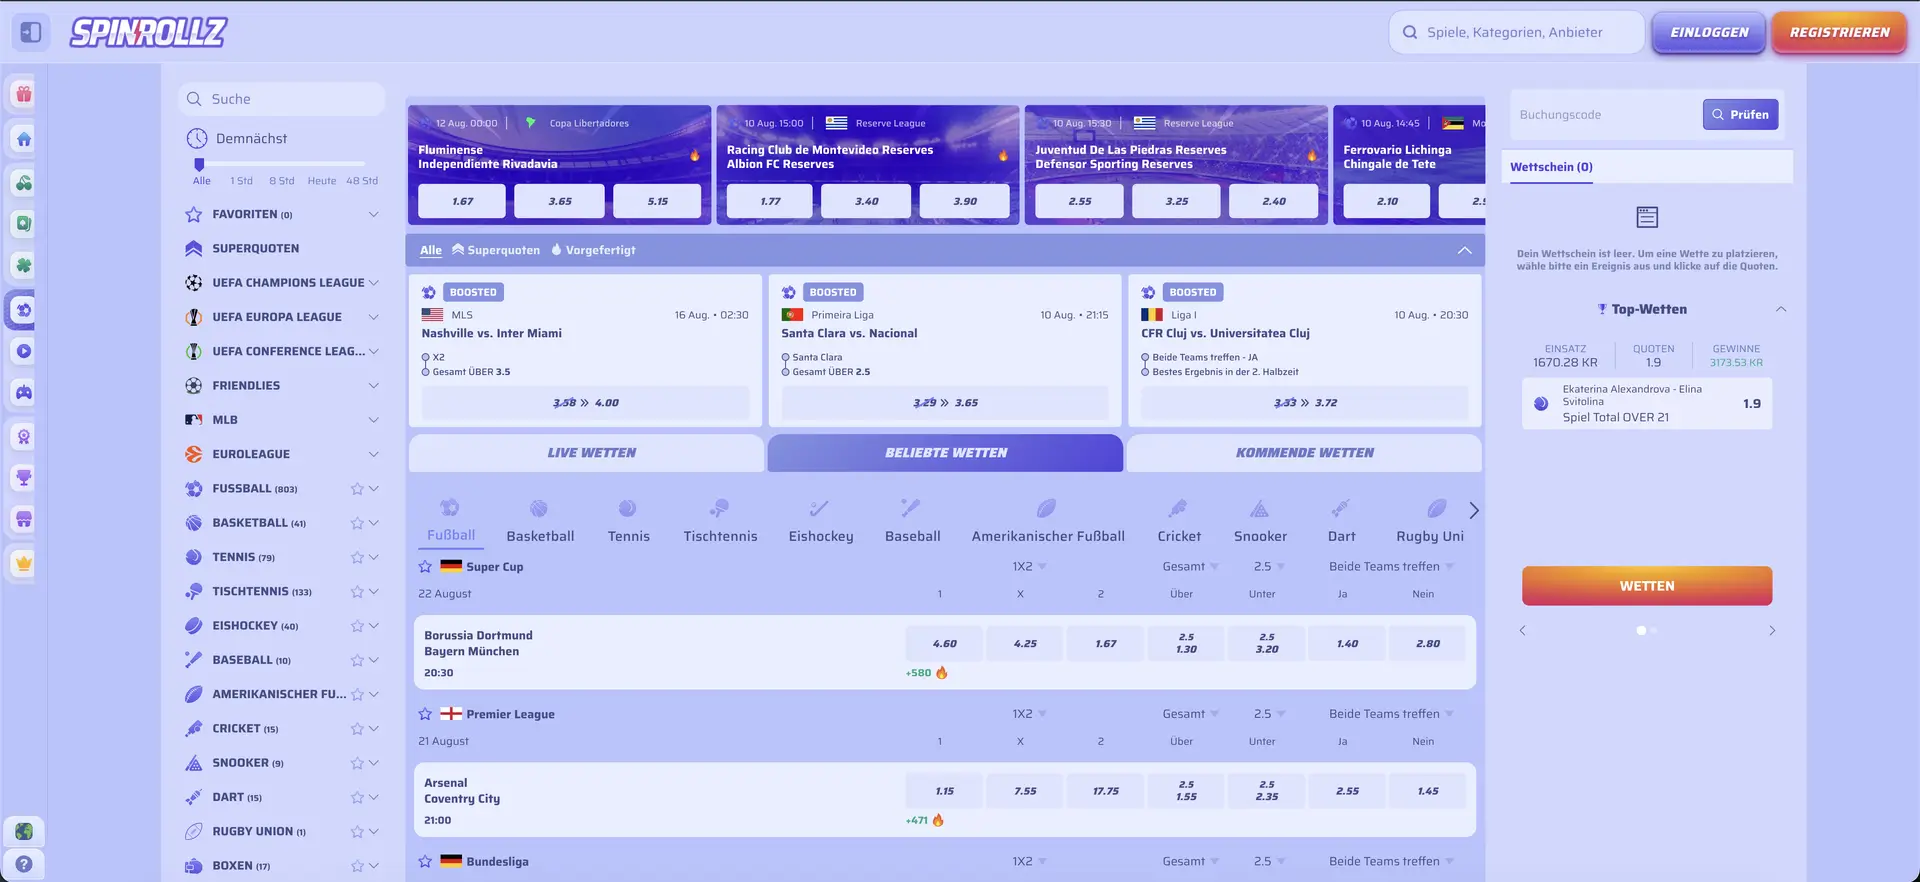Open the gift promotions icon in left rail
Image resolution: width=1920 pixels, height=882 pixels.
coord(24,95)
